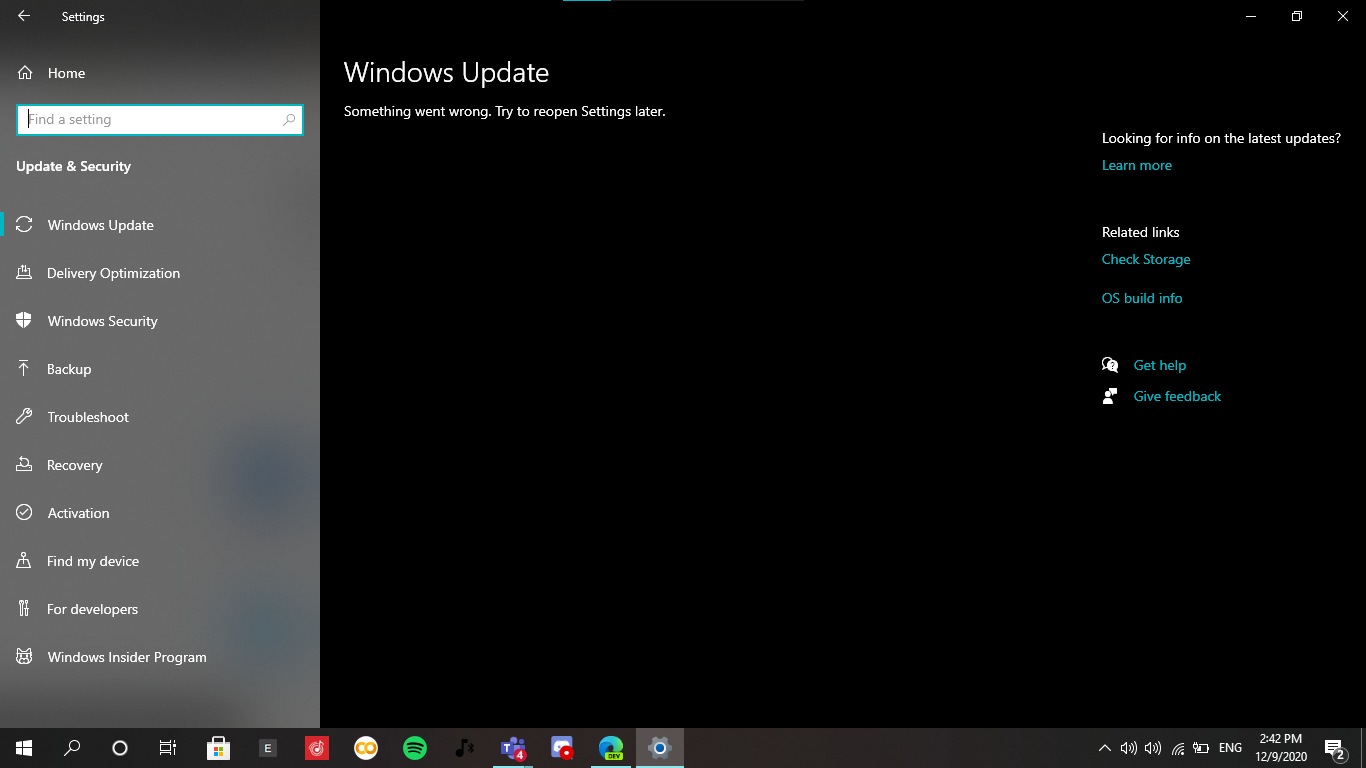Open Action Center with 2 notifications

click(1335, 748)
